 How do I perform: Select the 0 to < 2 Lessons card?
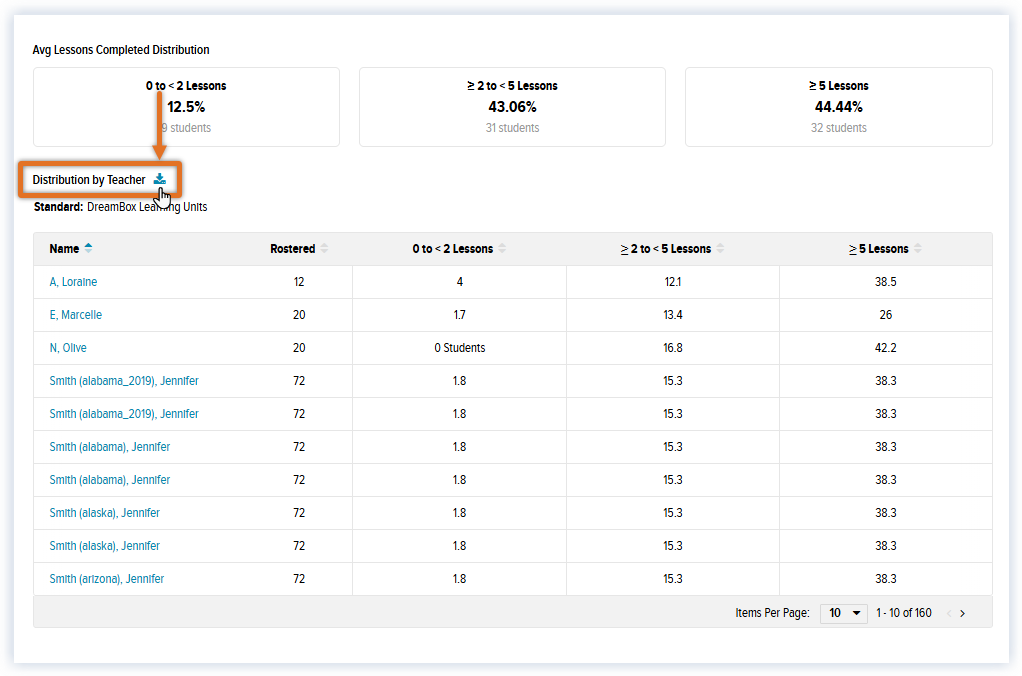click(186, 107)
